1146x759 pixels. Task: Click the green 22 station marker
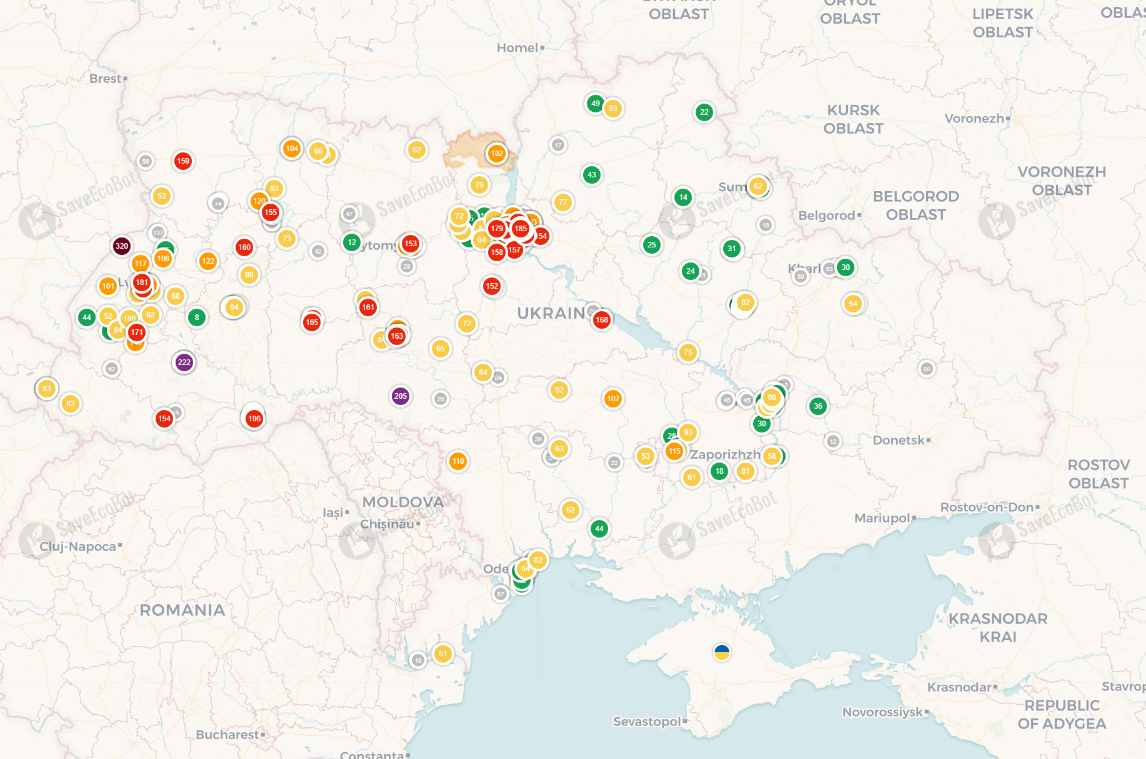tap(704, 112)
